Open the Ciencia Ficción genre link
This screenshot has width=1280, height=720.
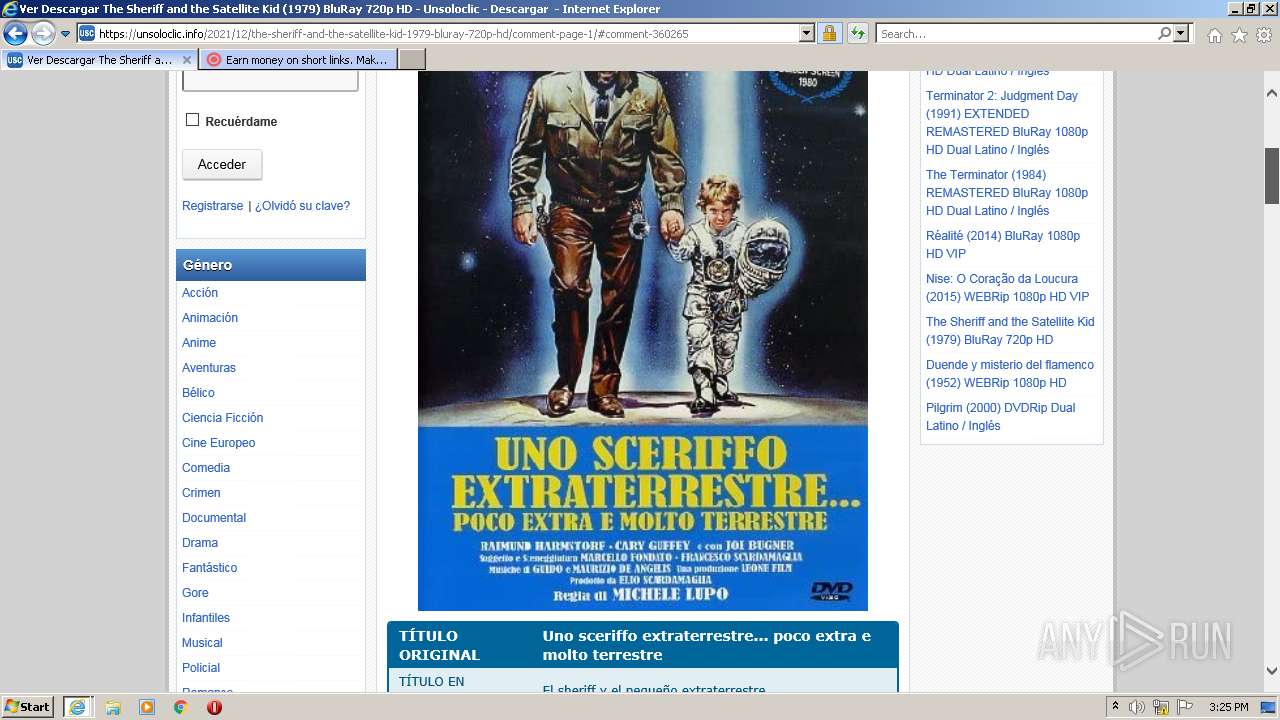coord(222,418)
